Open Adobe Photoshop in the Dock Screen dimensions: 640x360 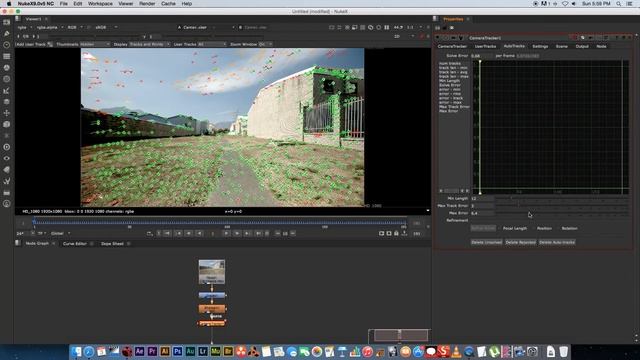[178, 351]
